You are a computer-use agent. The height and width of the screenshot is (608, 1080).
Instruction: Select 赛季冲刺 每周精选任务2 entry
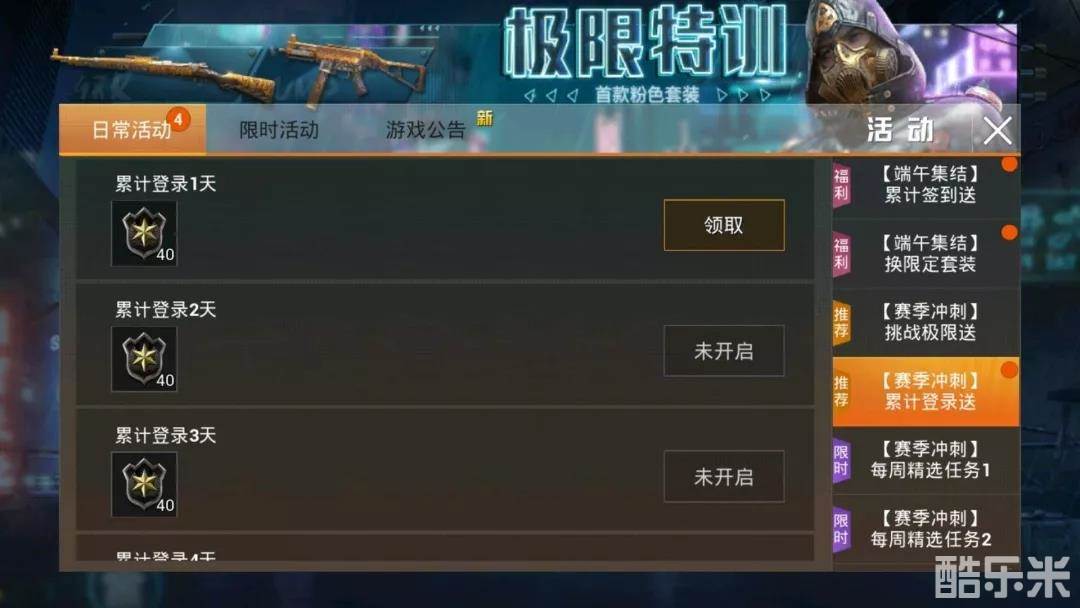point(926,529)
